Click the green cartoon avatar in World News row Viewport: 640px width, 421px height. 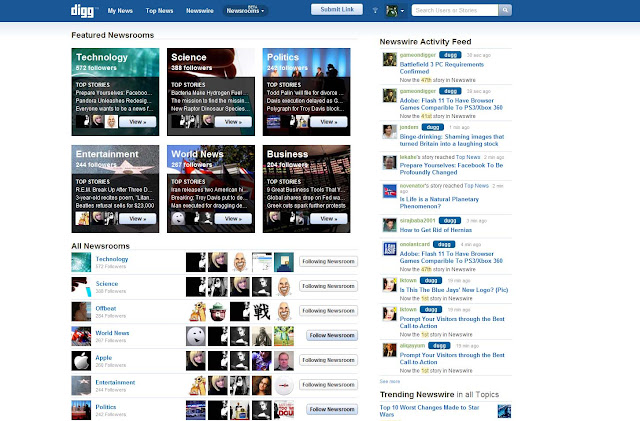pyautogui.click(x=284, y=336)
